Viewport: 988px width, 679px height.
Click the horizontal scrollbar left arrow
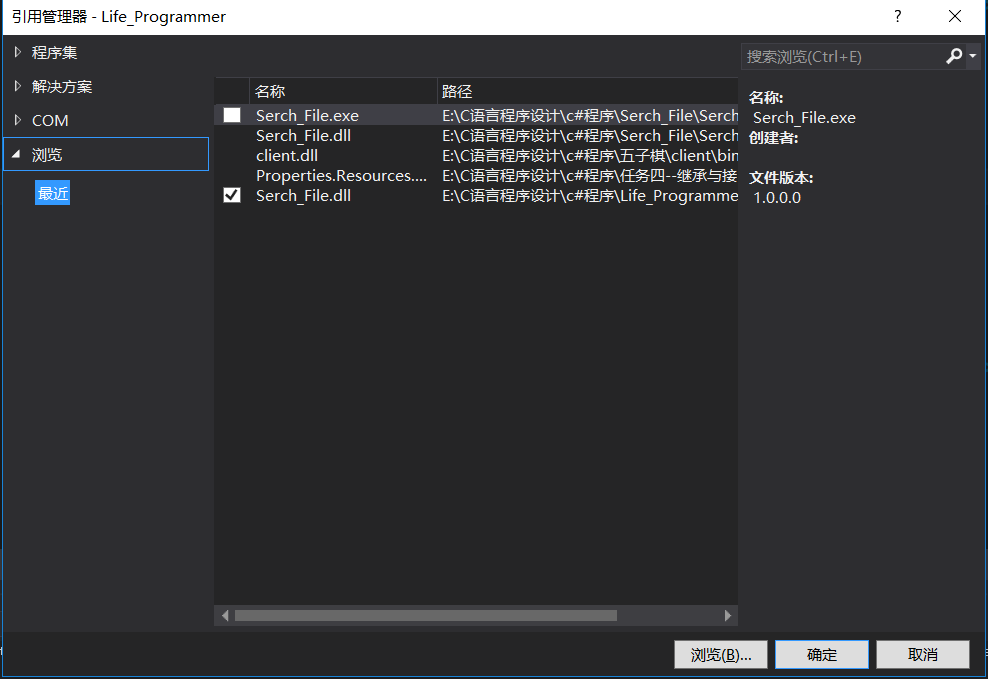coord(225,615)
